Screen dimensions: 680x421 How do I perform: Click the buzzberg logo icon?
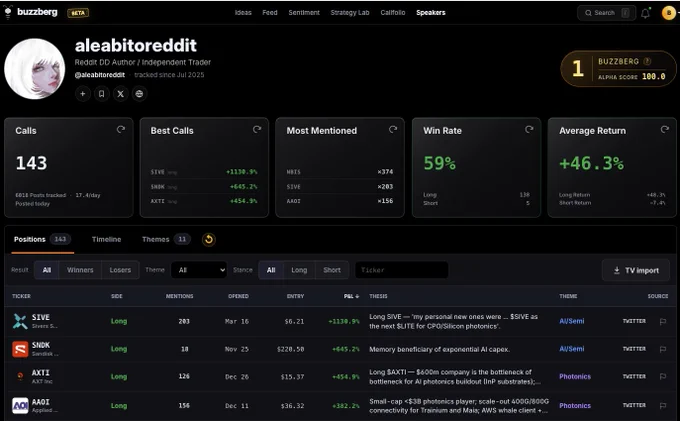(x=8, y=13)
